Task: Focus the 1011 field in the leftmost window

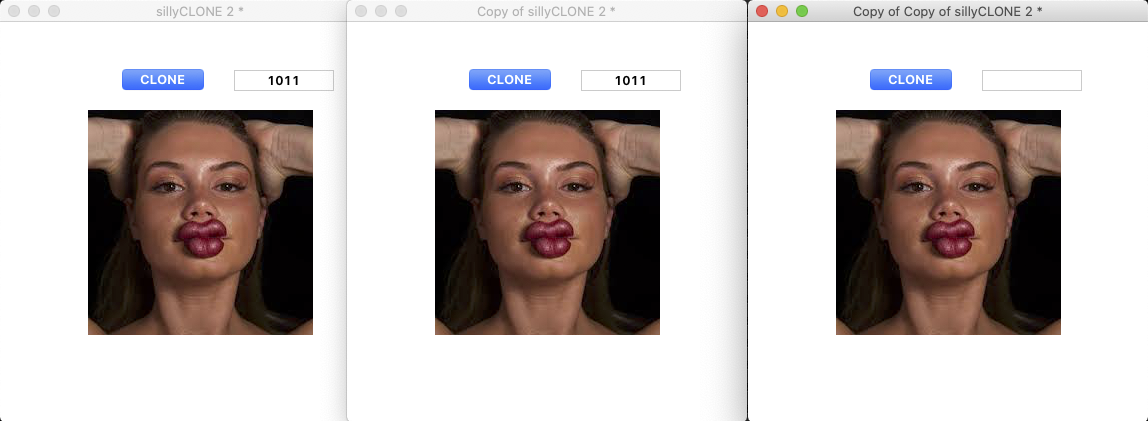Action: click(x=283, y=81)
